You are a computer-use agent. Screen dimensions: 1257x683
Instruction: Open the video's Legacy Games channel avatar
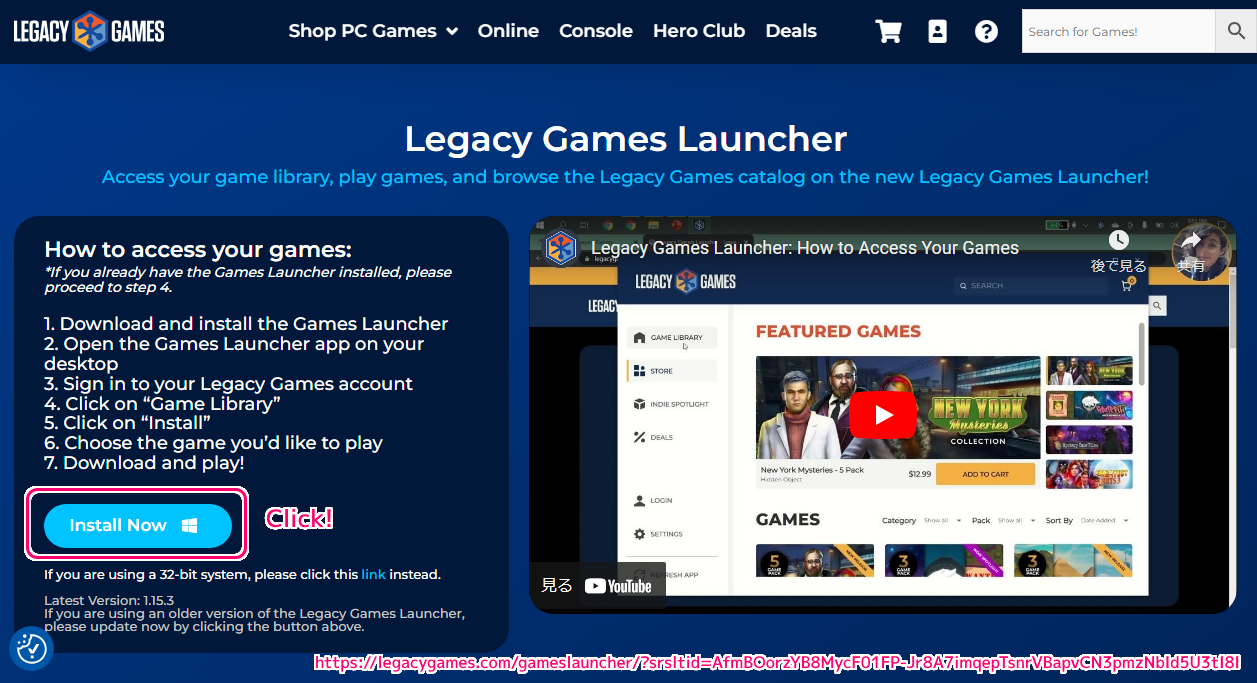tap(560, 248)
